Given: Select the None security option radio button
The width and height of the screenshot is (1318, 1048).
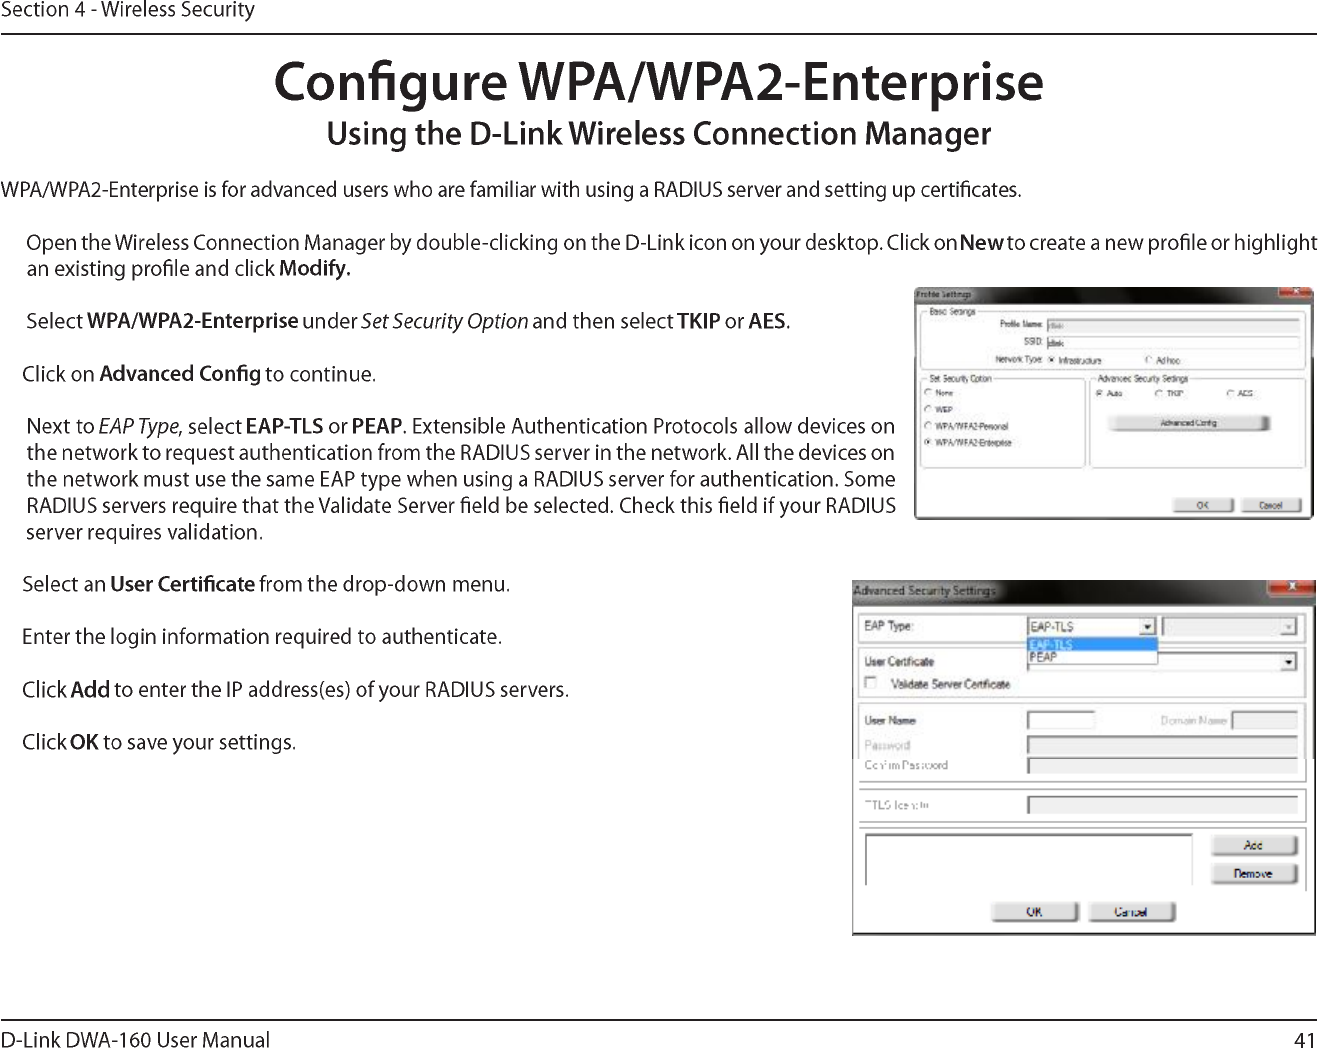Looking at the screenshot, I should click(x=928, y=393).
